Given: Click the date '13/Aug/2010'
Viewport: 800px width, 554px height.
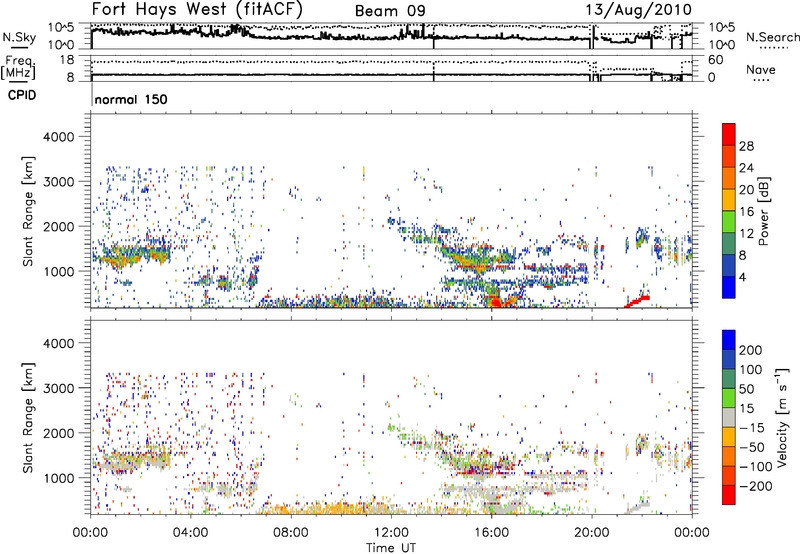Looking at the screenshot, I should (x=638, y=10).
